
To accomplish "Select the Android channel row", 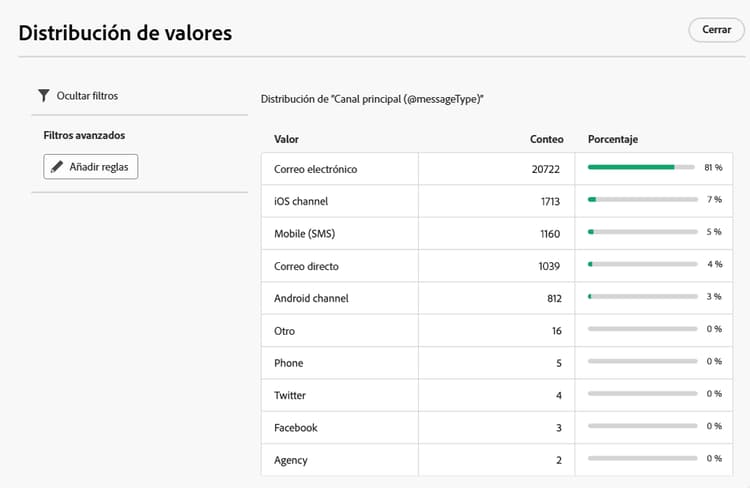I will point(311,298).
